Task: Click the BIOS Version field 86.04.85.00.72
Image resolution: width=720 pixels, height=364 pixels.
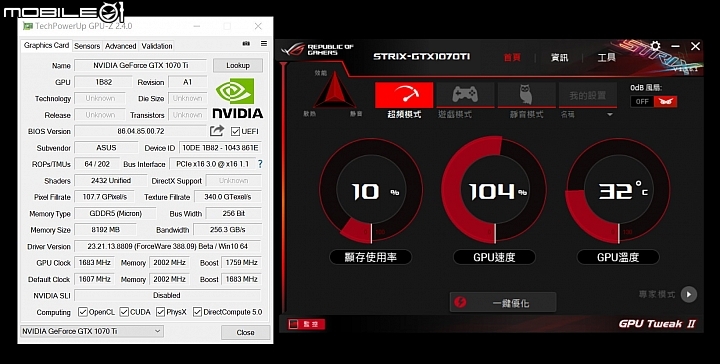Action: (x=141, y=131)
